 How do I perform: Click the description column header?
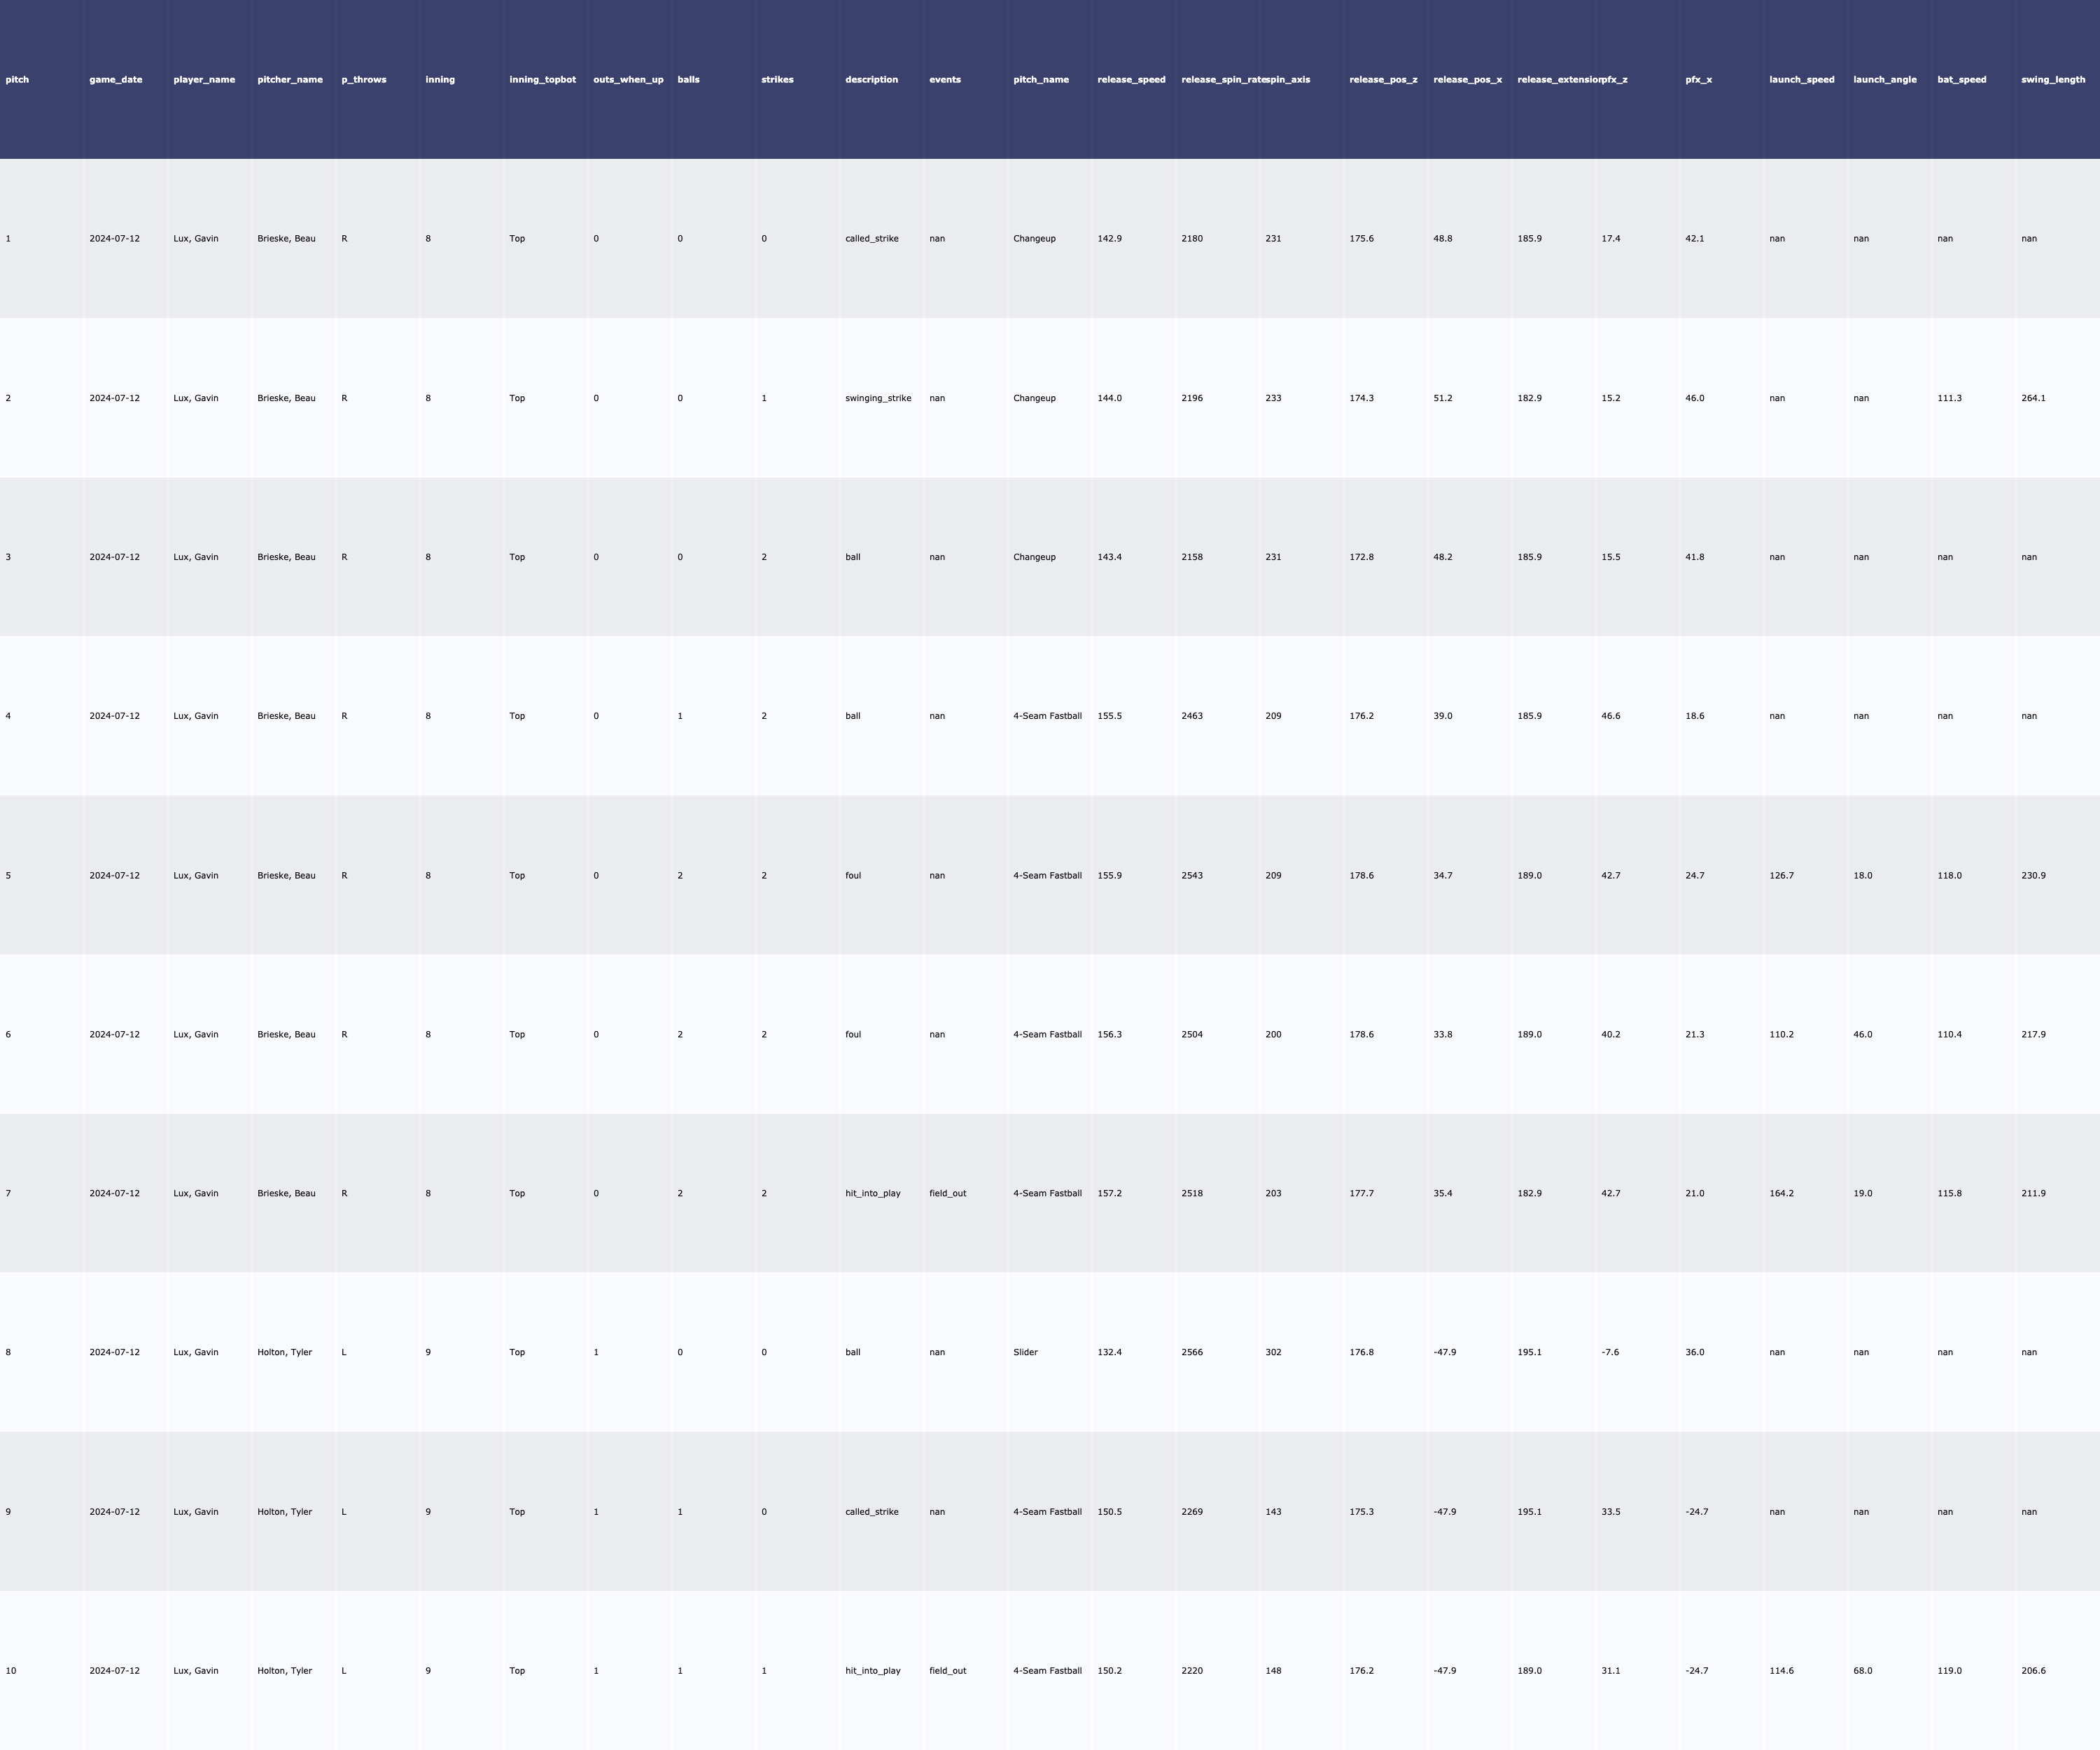[x=871, y=80]
